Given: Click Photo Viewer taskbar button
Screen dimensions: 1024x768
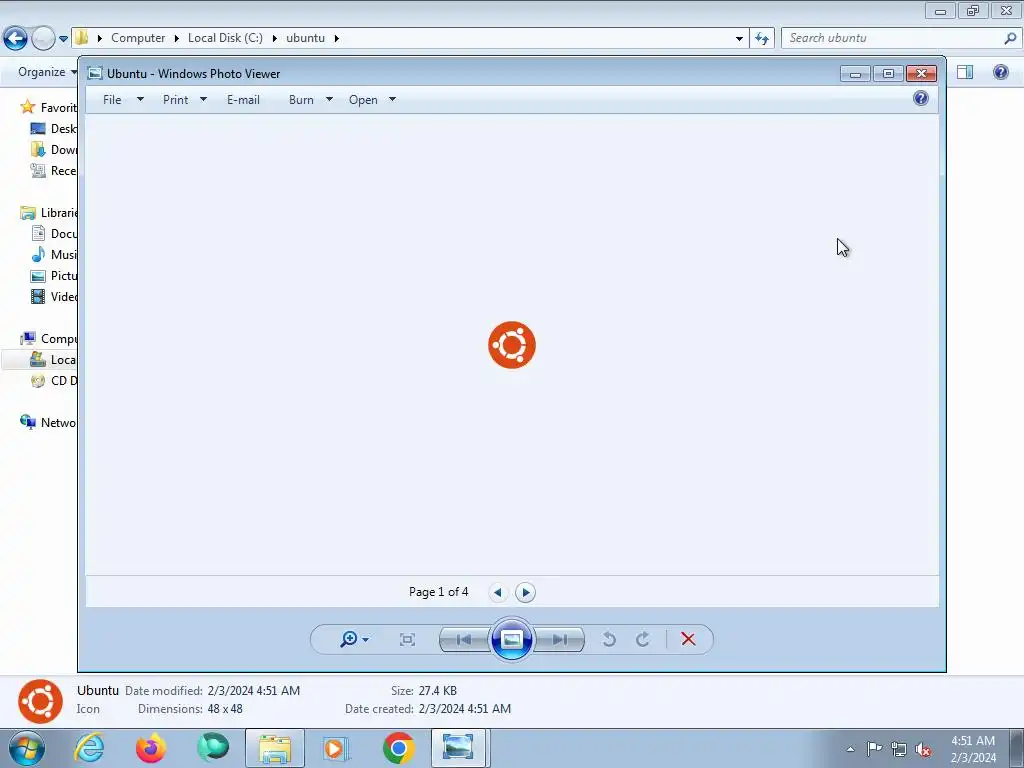Looking at the screenshot, I should [458, 748].
